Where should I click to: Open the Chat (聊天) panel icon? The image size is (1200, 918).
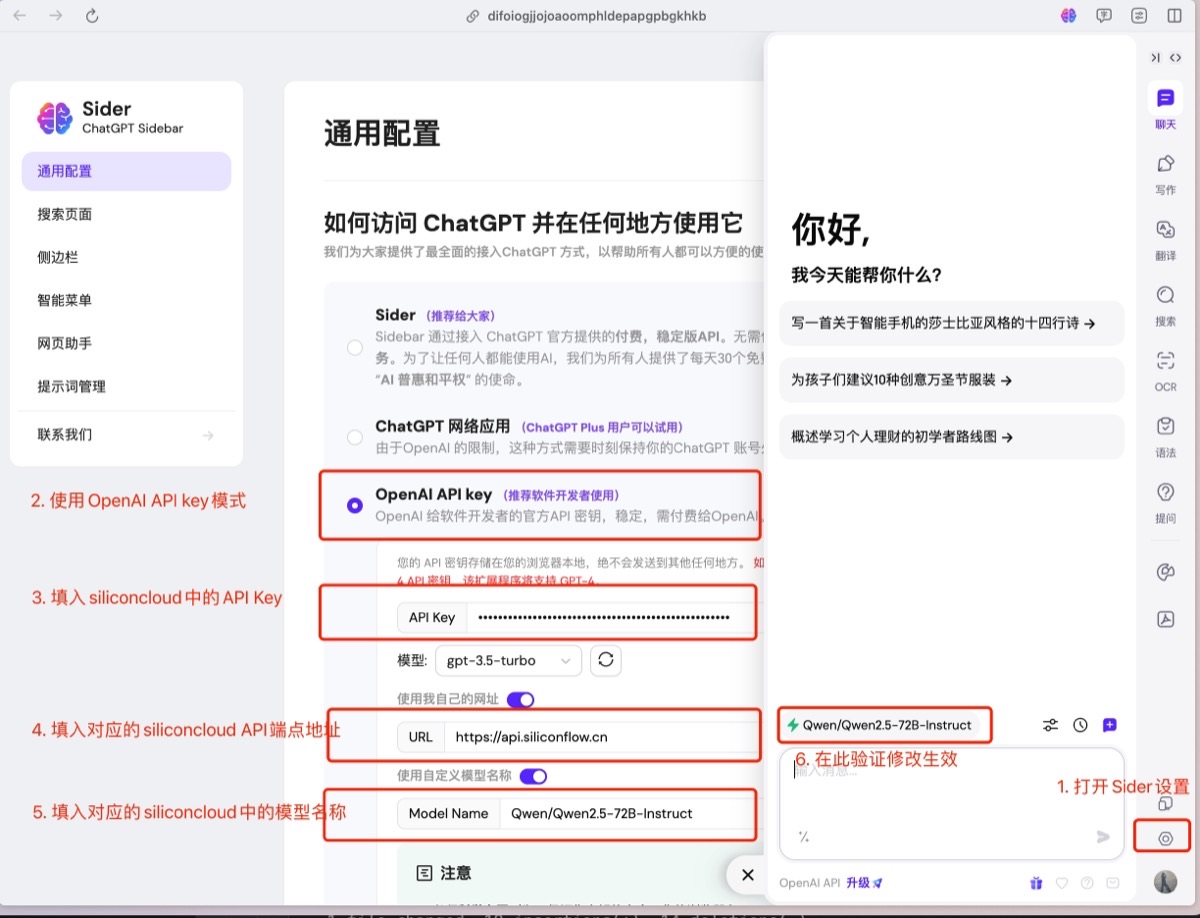click(1165, 98)
